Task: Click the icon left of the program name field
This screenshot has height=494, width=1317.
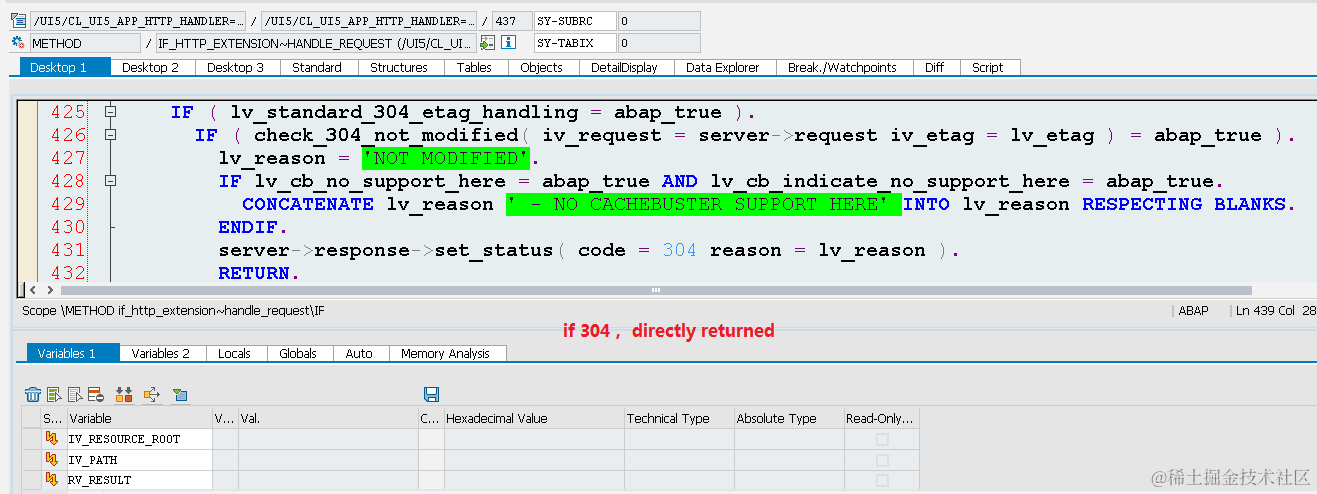Action: point(17,20)
